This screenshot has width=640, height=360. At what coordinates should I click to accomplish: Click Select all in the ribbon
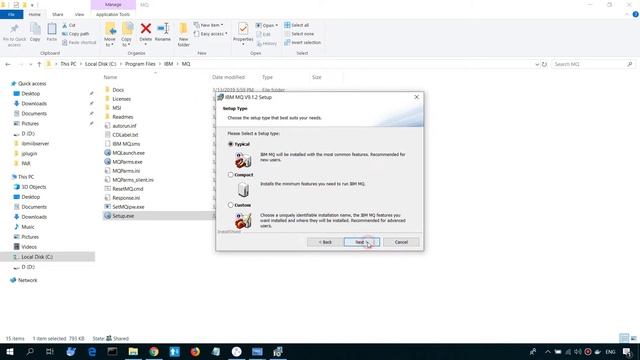click(297, 25)
